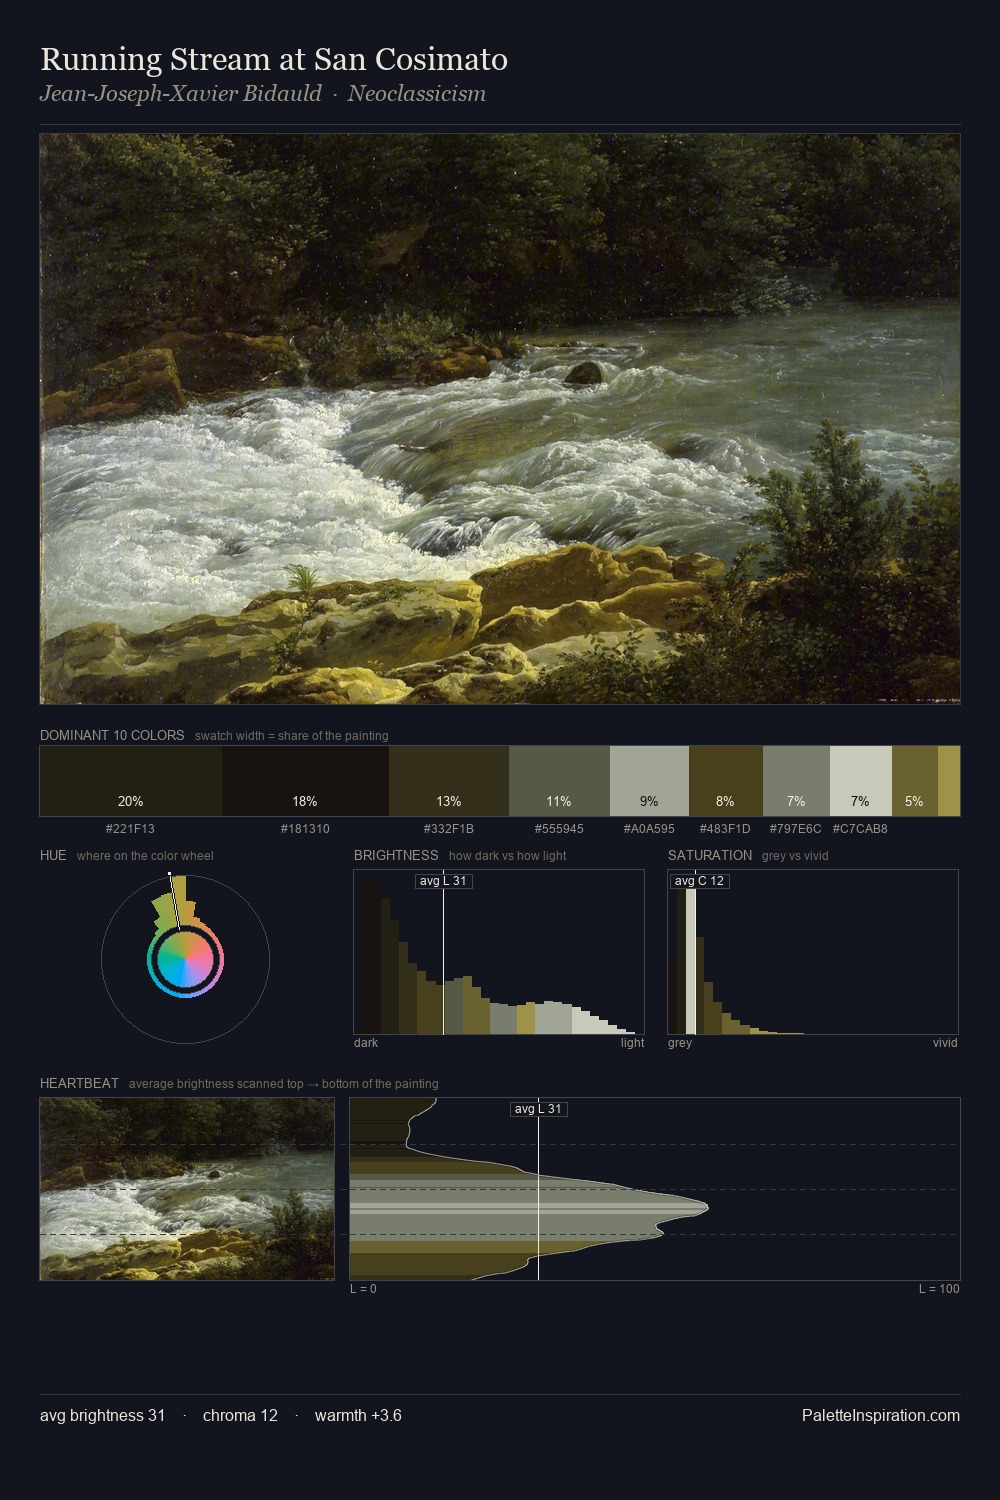Image resolution: width=1000 pixels, height=1500 pixels.
Task: Click the small painting thumbnail in Heartbeat section
Action: point(187,1189)
